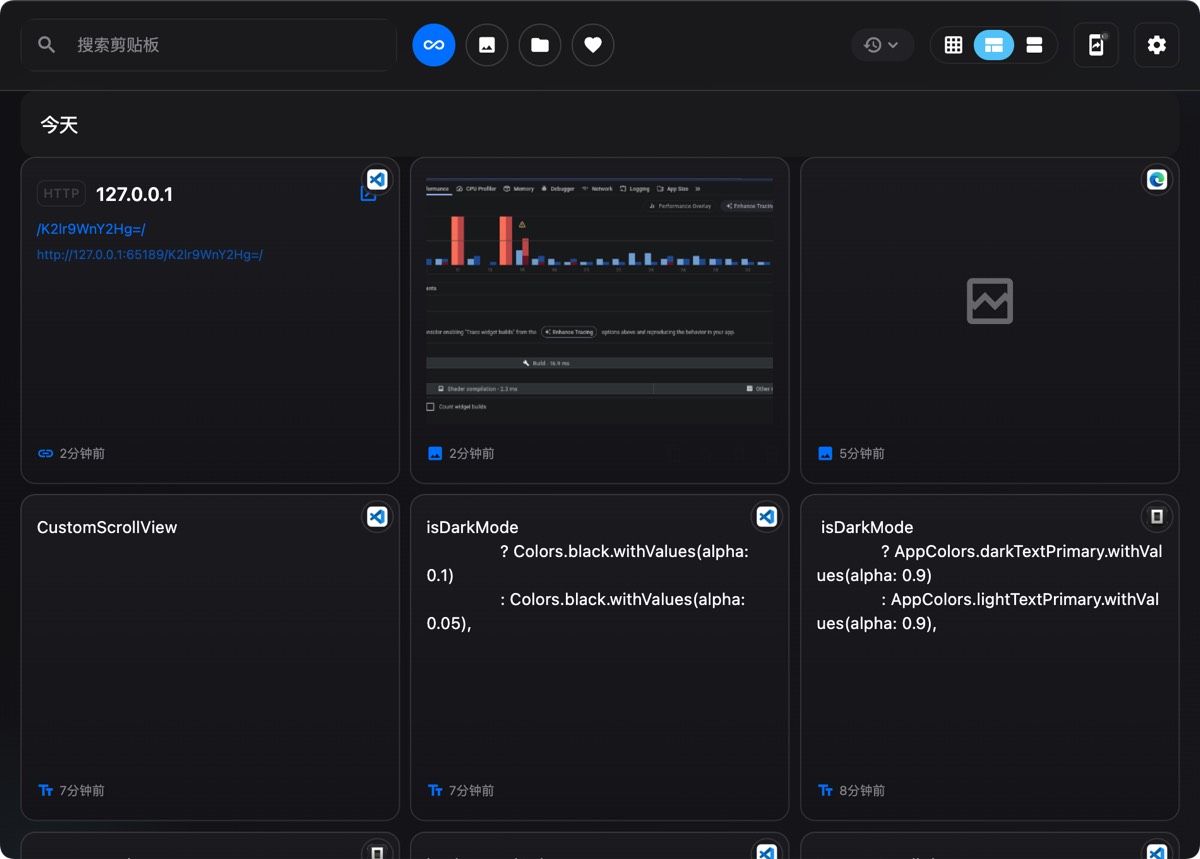The width and height of the screenshot is (1200, 859).
Task: Click text-type icon beside 8分钟前
Action: tap(825, 790)
